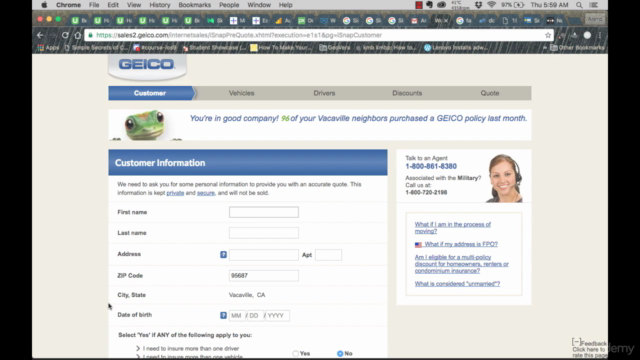Open the Edit menu
This screenshot has width=640, height=360.
coord(113,5)
